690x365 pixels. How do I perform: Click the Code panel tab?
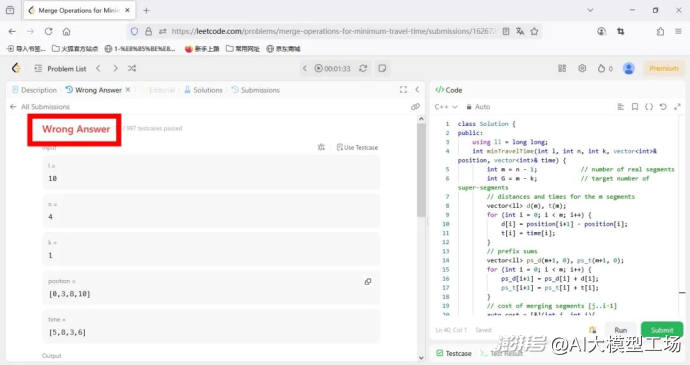coord(449,90)
